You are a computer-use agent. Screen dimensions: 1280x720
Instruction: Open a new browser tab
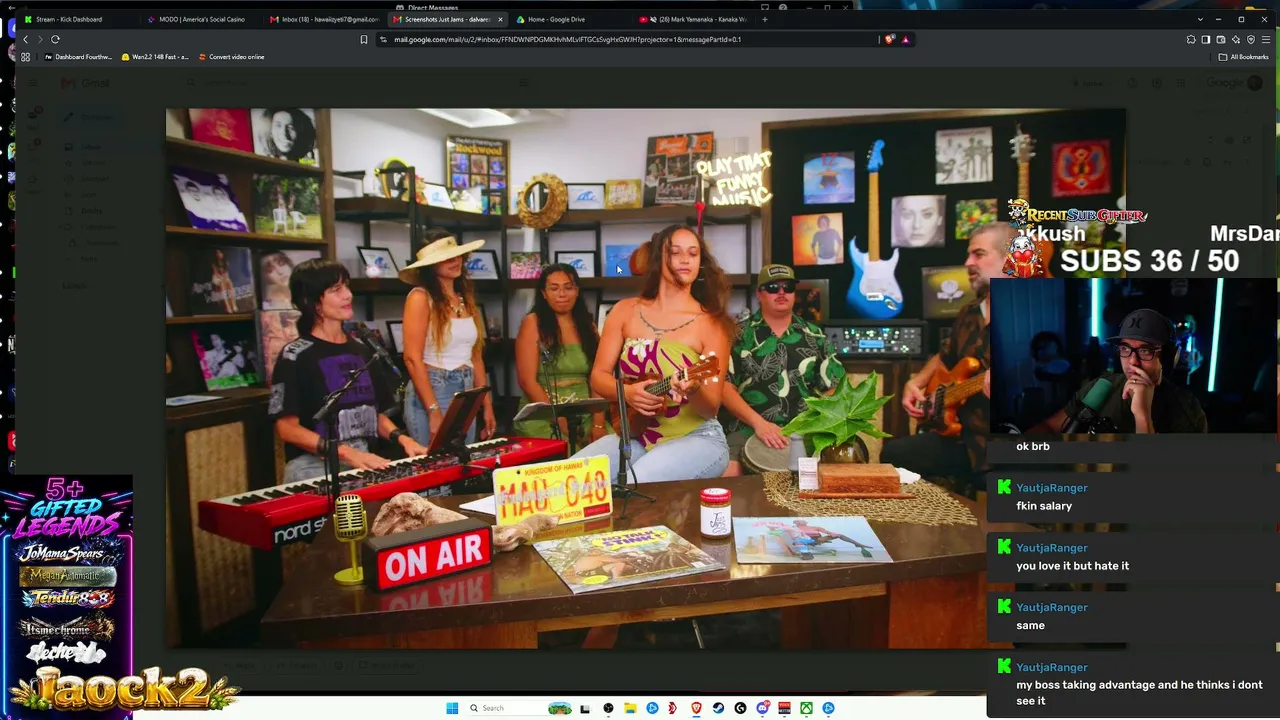tap(765, 19)
